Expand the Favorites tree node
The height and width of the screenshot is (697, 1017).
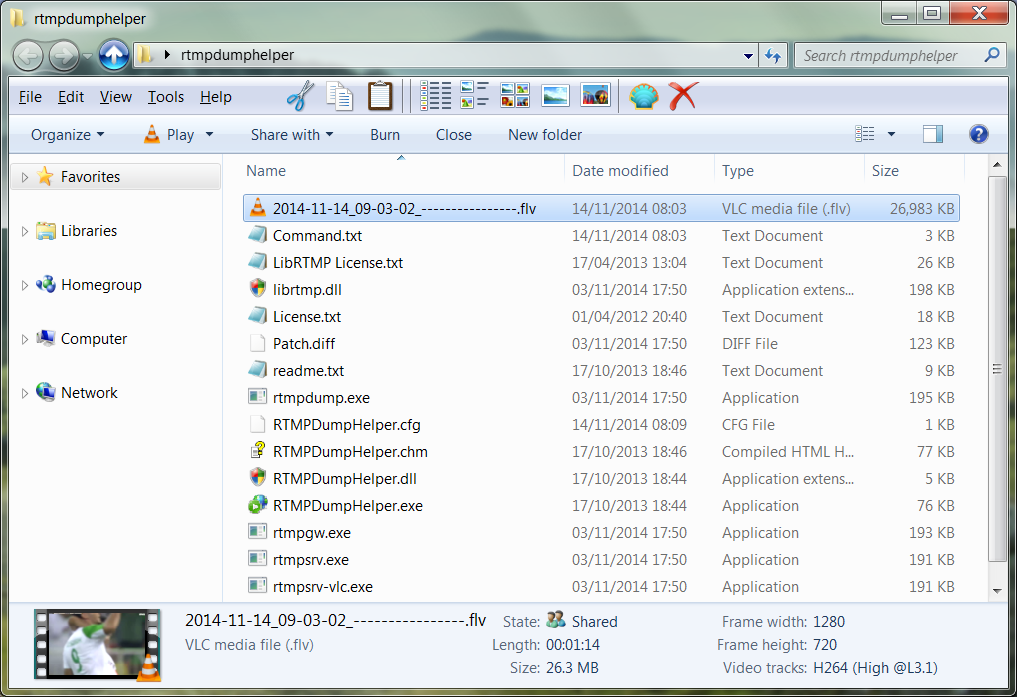click(25, 177)
